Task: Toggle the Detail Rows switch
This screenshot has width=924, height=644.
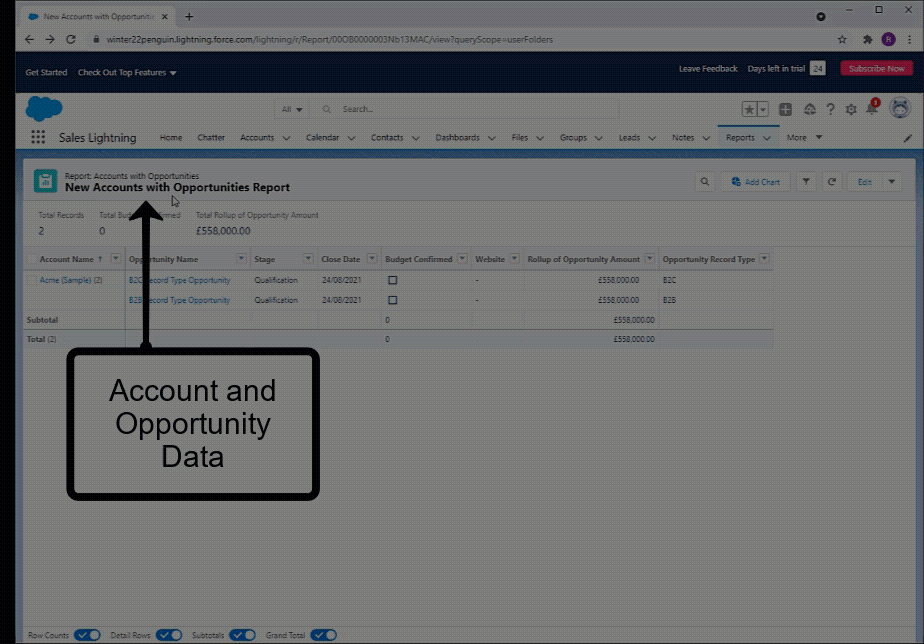Action: pyautogui.click(x=169, y=635)
